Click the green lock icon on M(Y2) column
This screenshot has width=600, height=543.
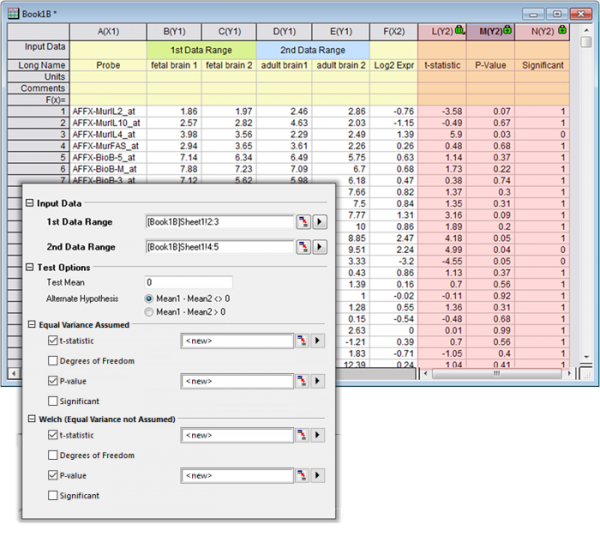[x=507, y=30]
